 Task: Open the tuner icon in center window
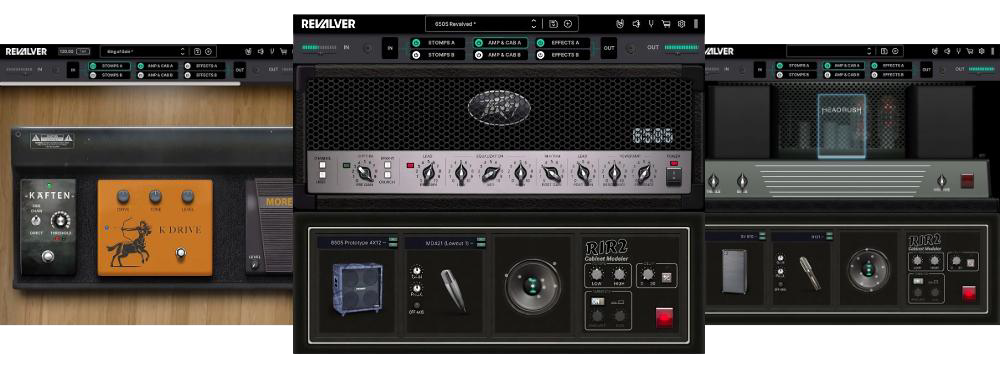click(651, 24)
